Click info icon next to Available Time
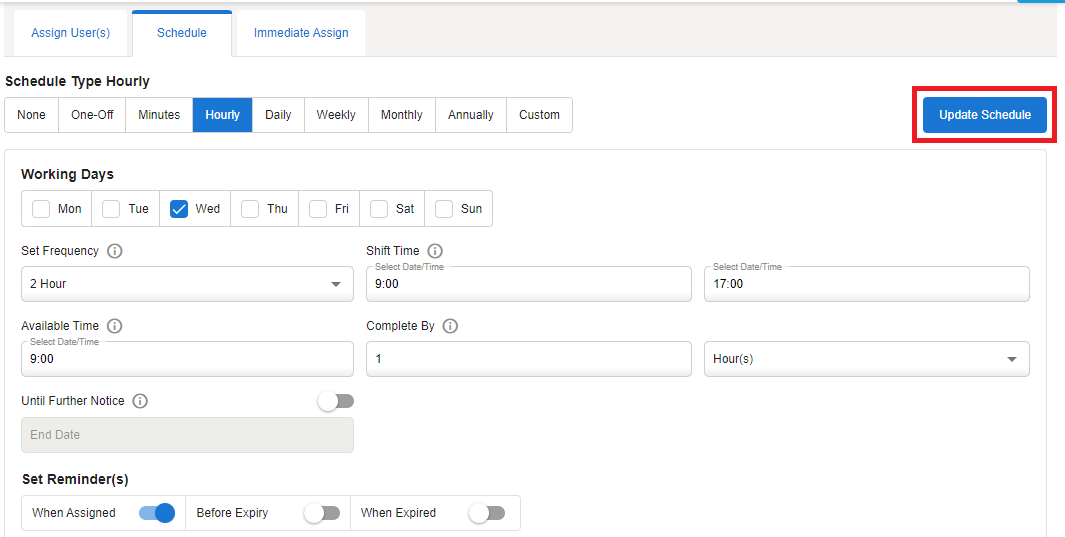Image resolution: width=1065 pixels, height=537 pixels. pyautogui.click(x=114, y=326)
